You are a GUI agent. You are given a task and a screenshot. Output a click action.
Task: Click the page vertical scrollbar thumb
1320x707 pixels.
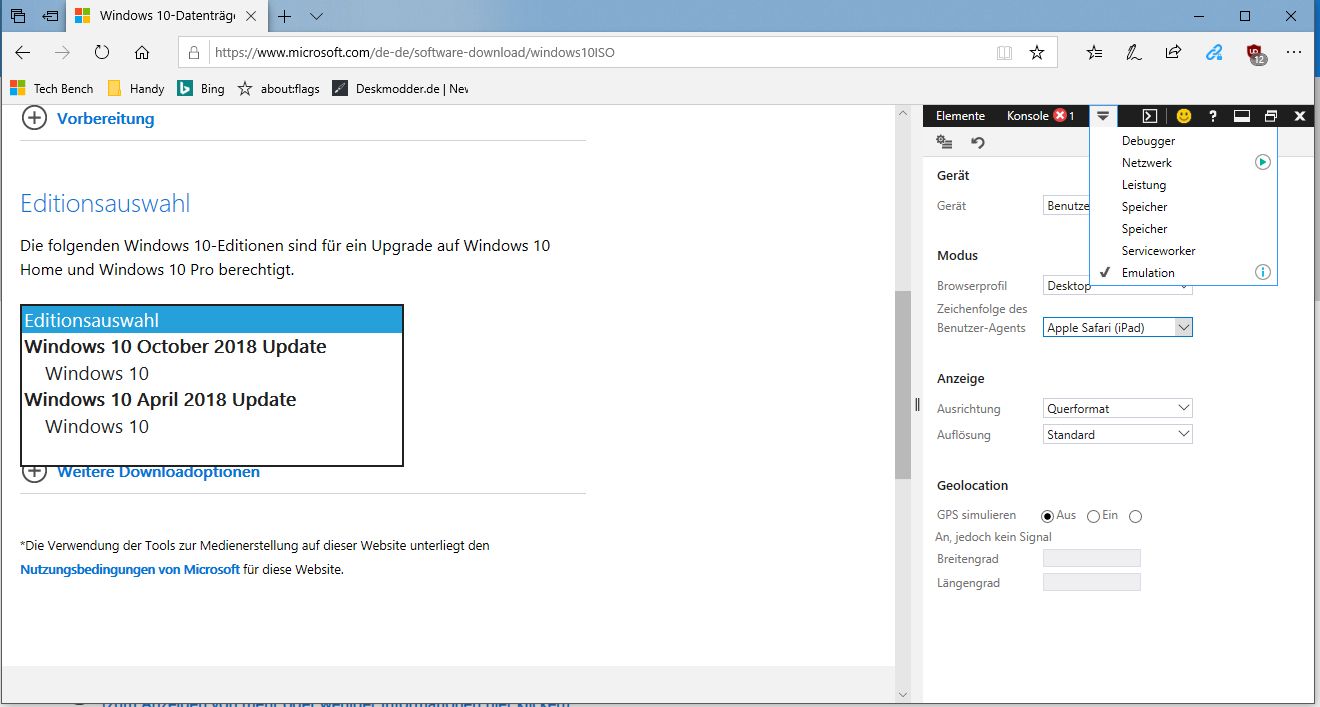(903, 384)
